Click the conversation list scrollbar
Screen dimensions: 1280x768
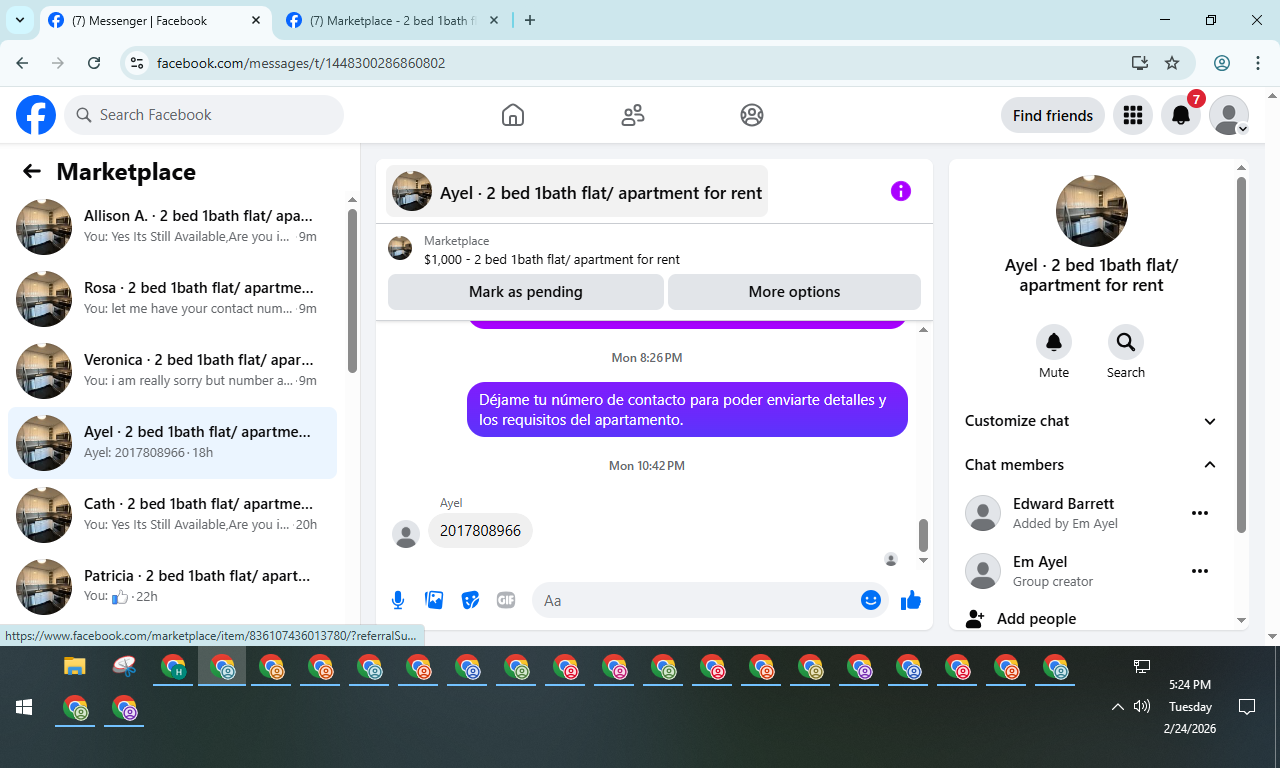click(352, 290)
